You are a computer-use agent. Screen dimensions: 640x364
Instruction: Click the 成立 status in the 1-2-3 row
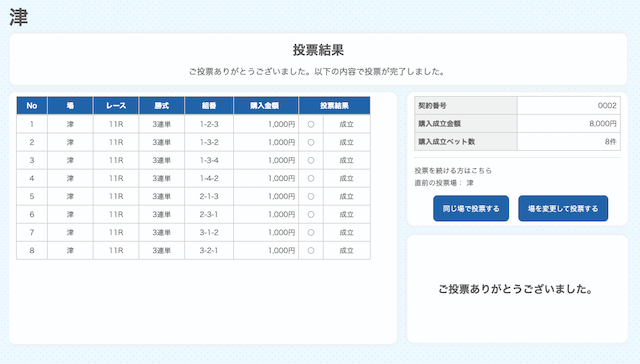tap(347, 124)
